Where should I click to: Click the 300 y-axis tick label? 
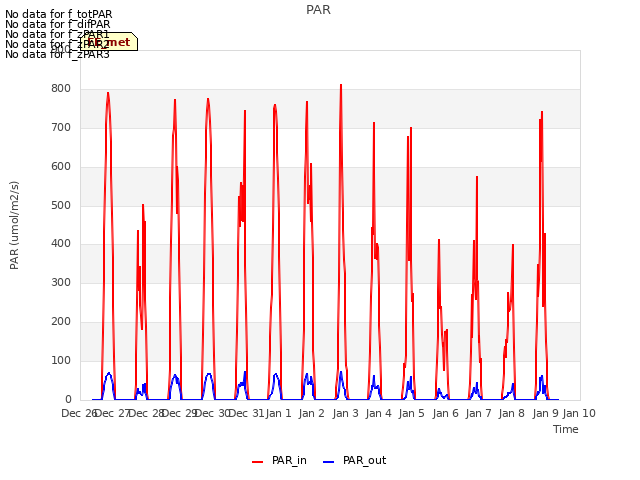pos(61,282)
